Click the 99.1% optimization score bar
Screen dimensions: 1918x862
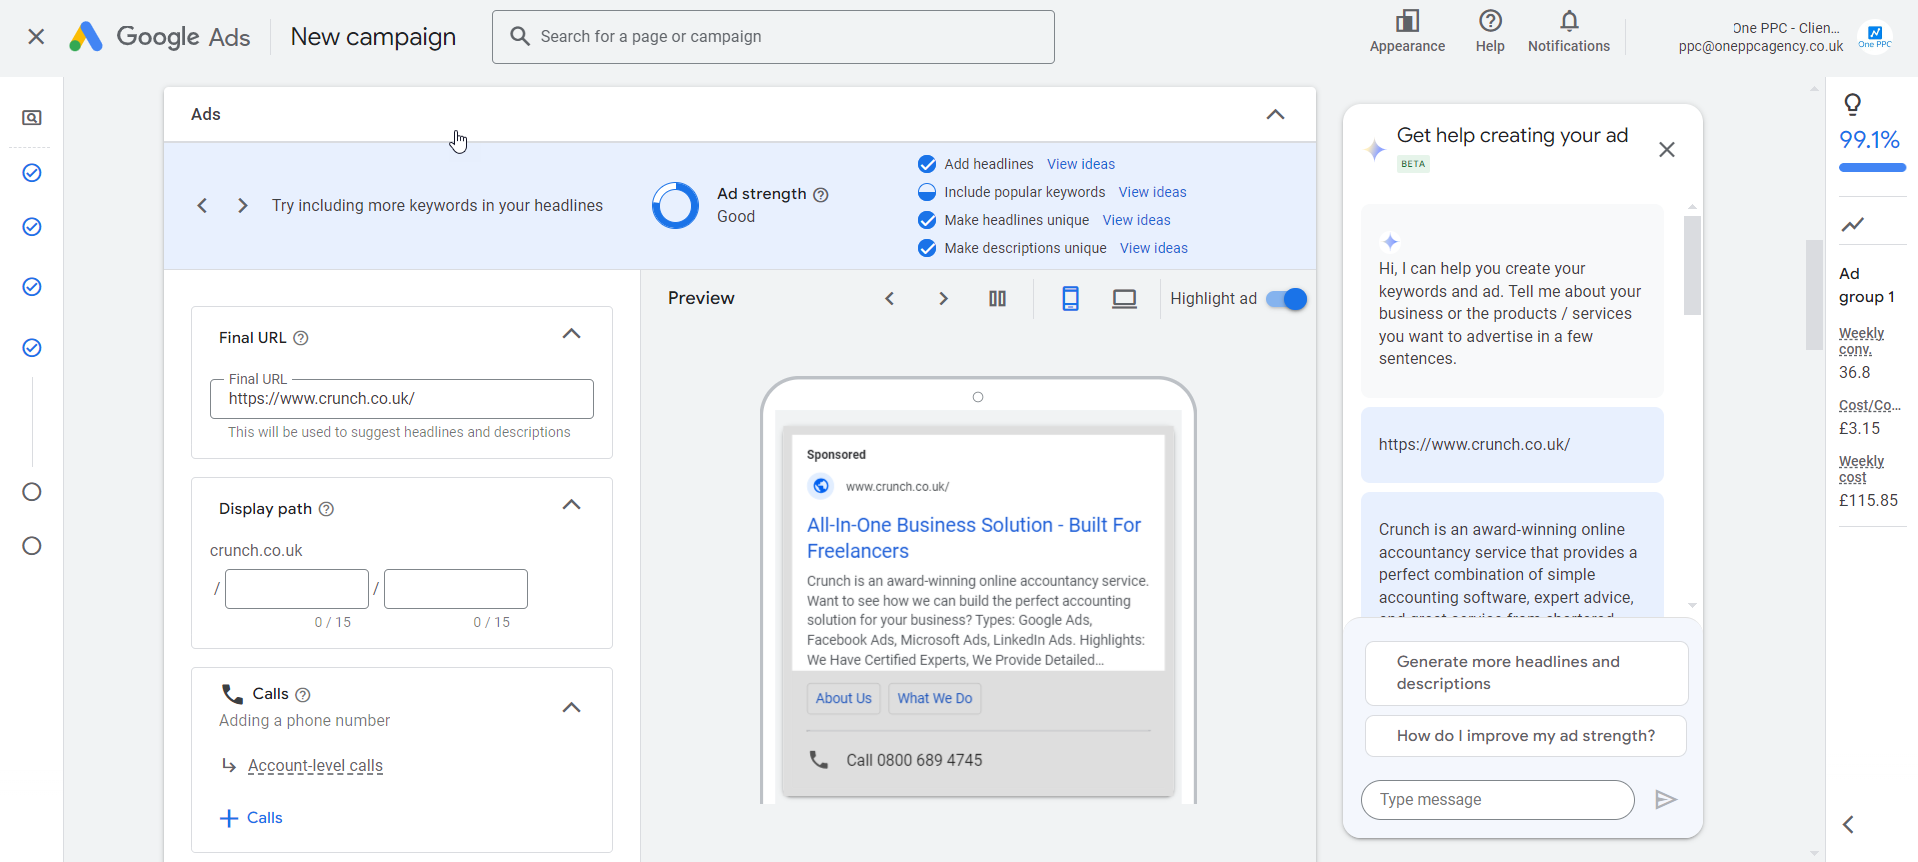click(x=1872, y=168)
